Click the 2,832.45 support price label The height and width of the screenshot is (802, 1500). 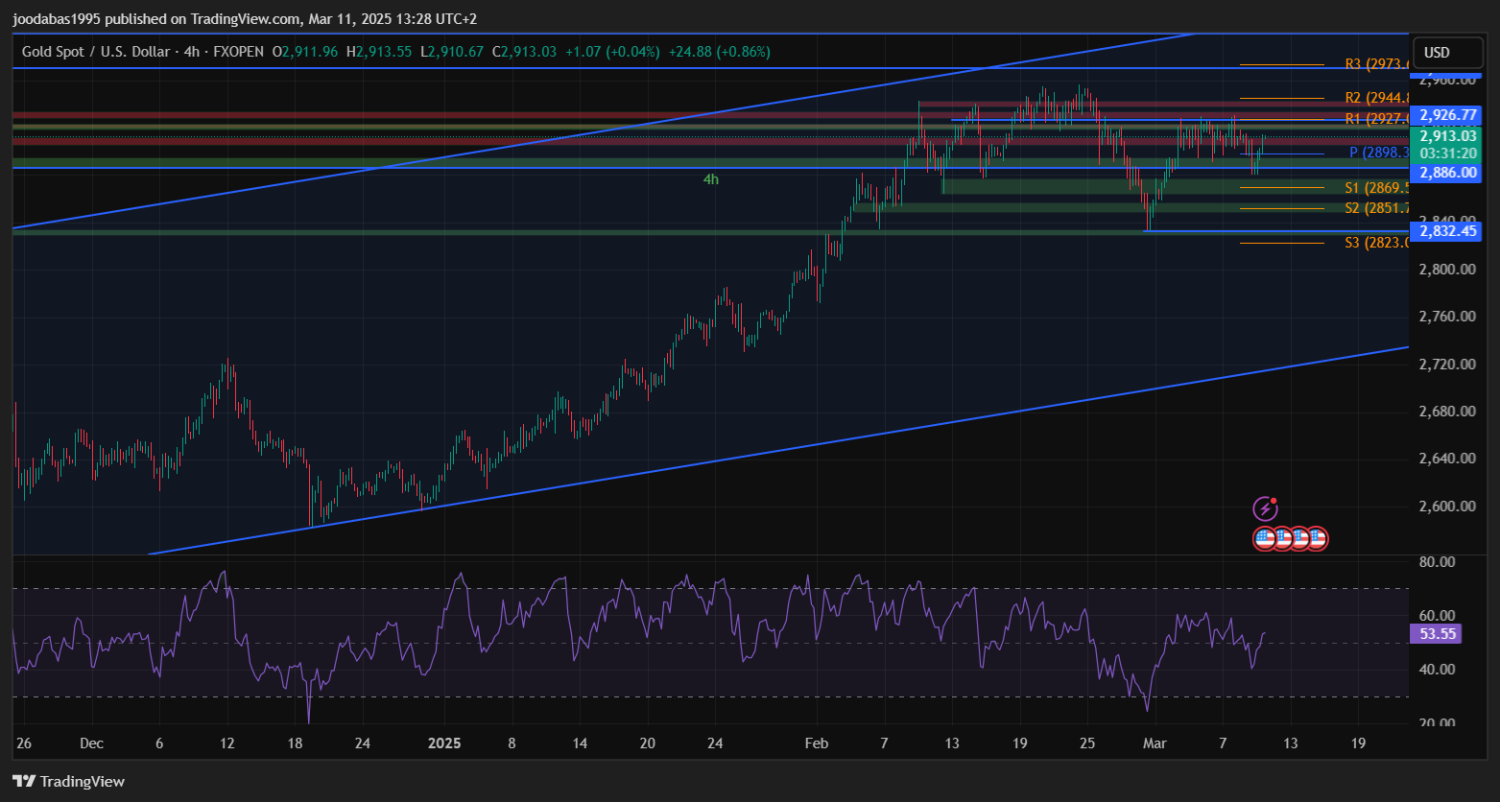coord(1447,231)
